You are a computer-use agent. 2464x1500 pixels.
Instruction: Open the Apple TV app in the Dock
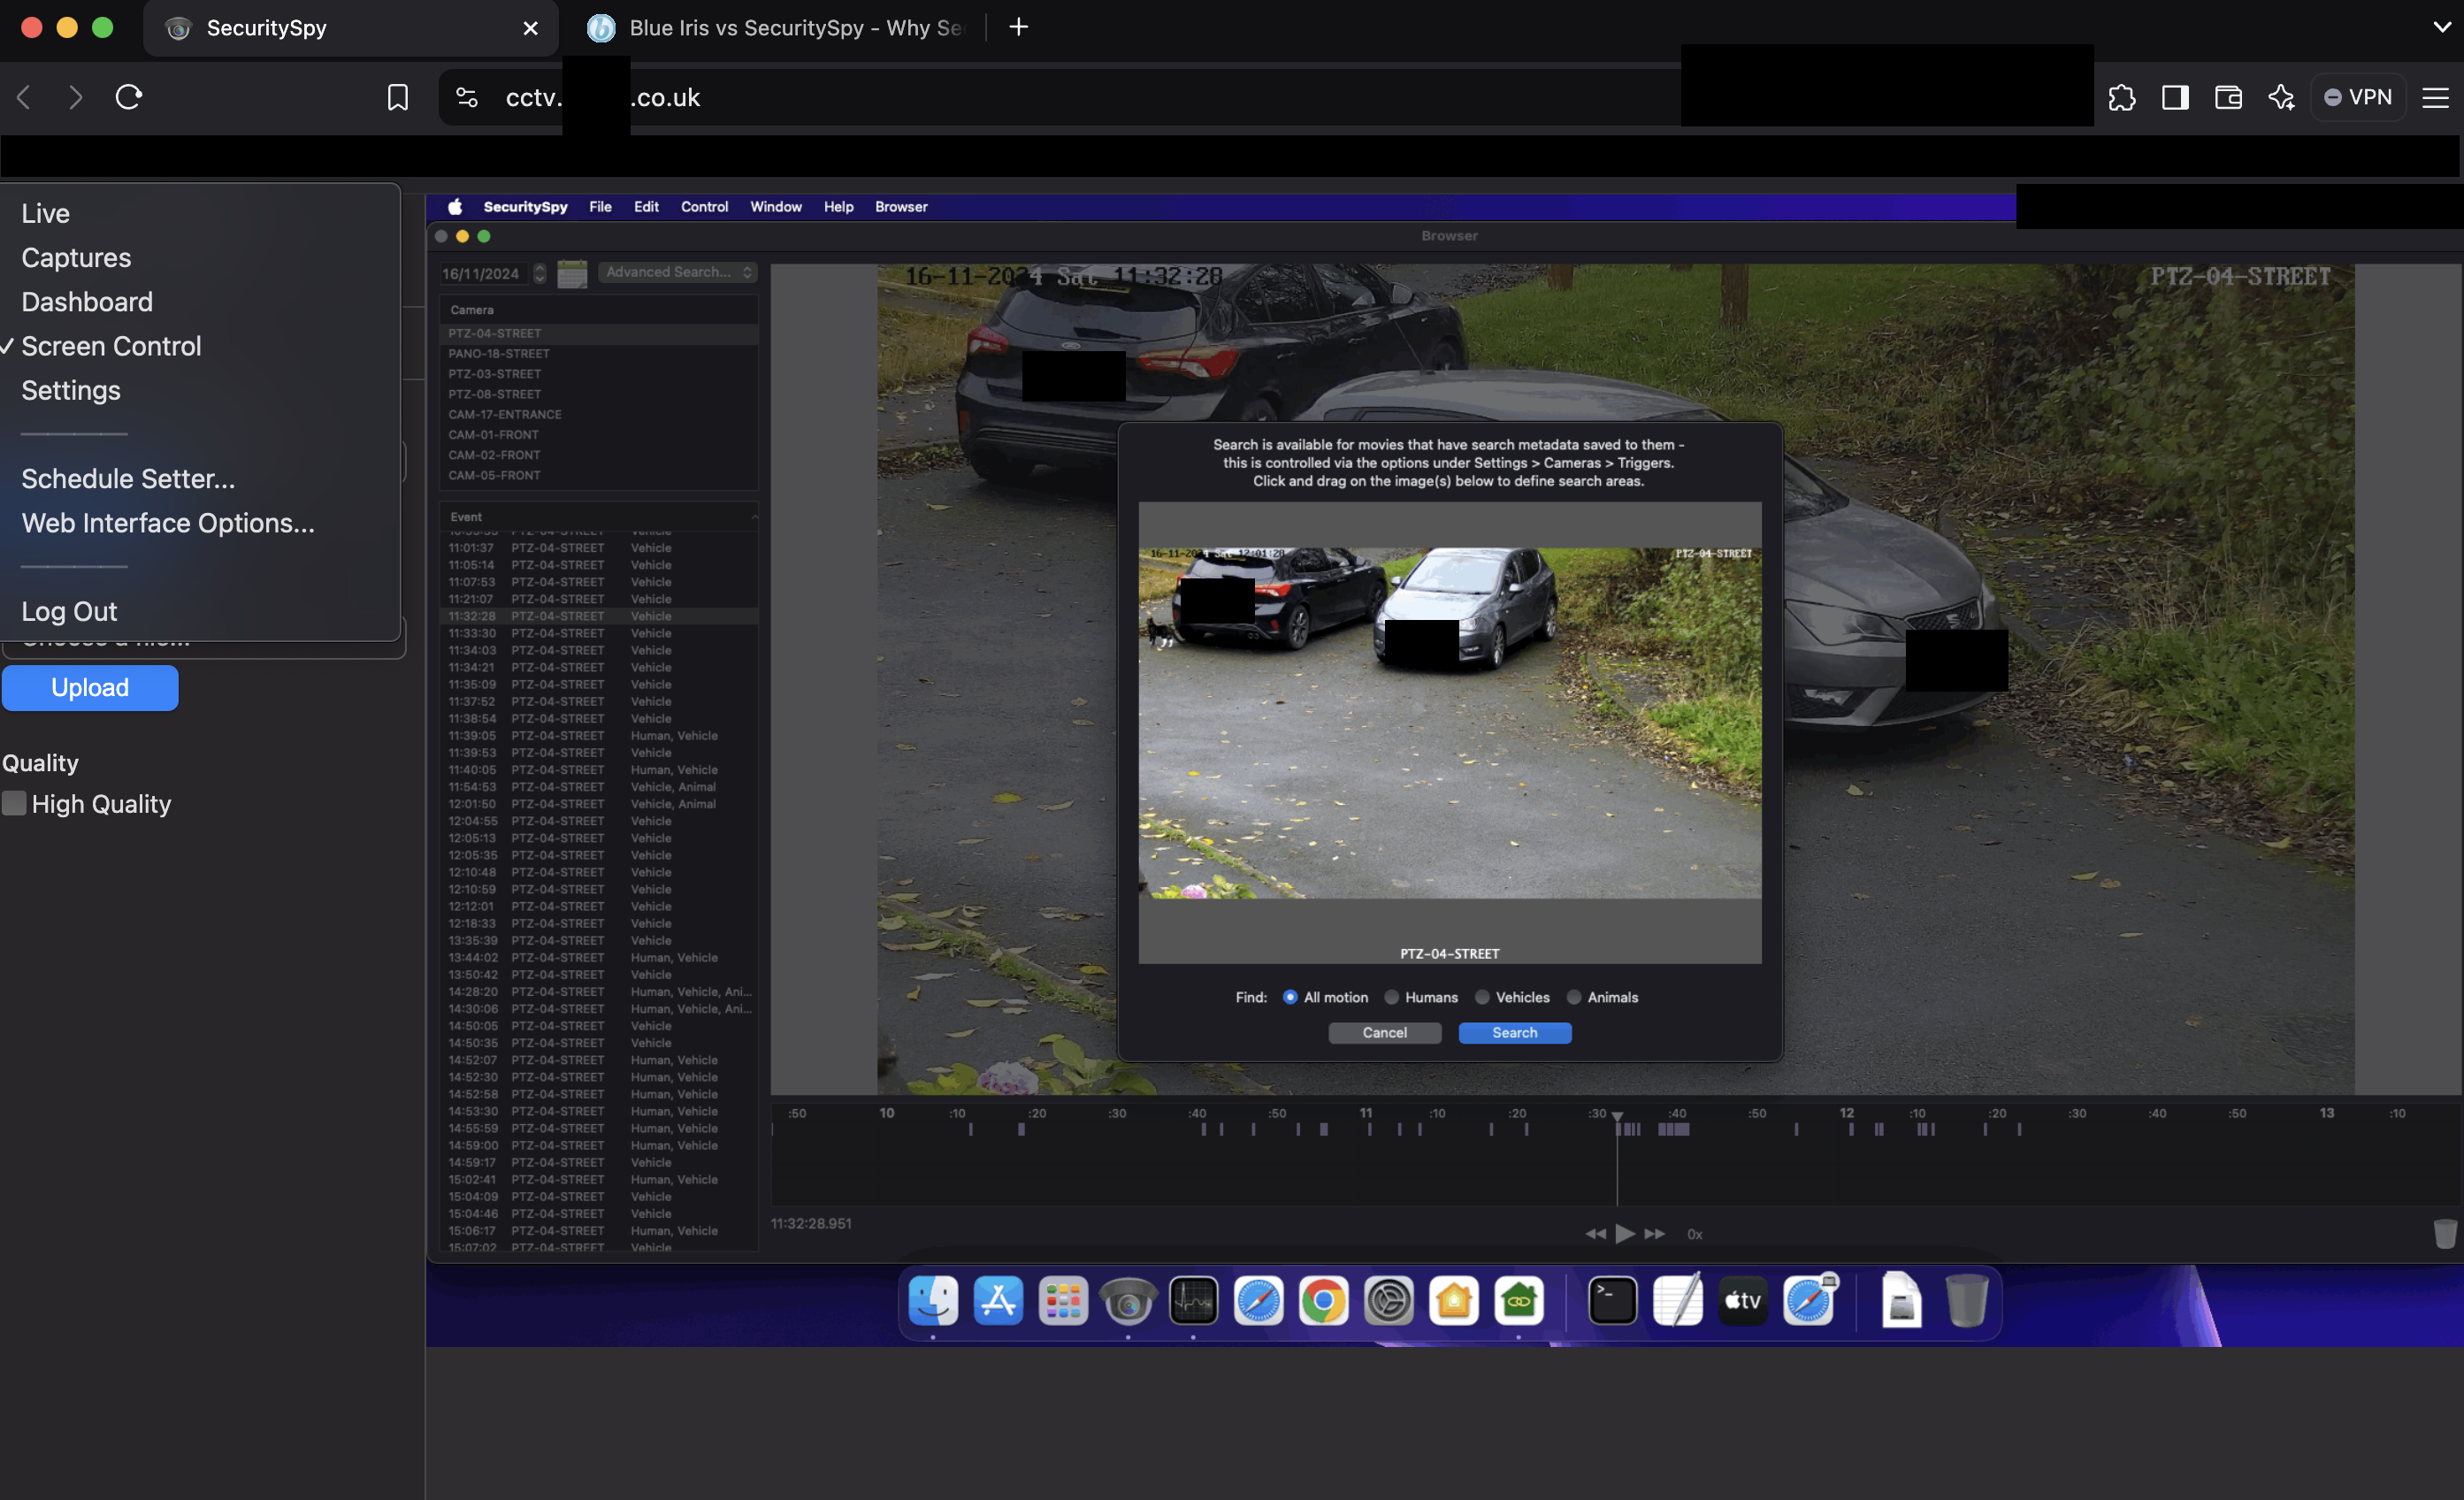pyautogui.click(x=1742, y=1301)
